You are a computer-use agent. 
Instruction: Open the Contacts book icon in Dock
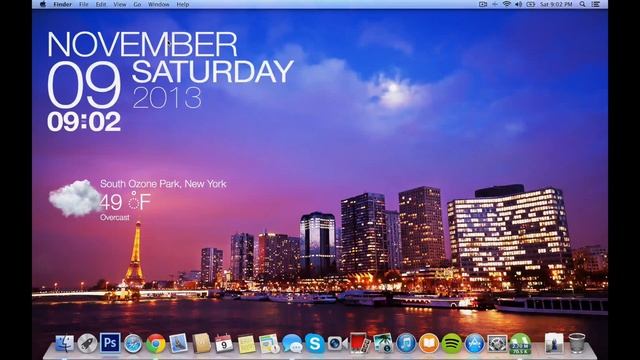point(201,344)
